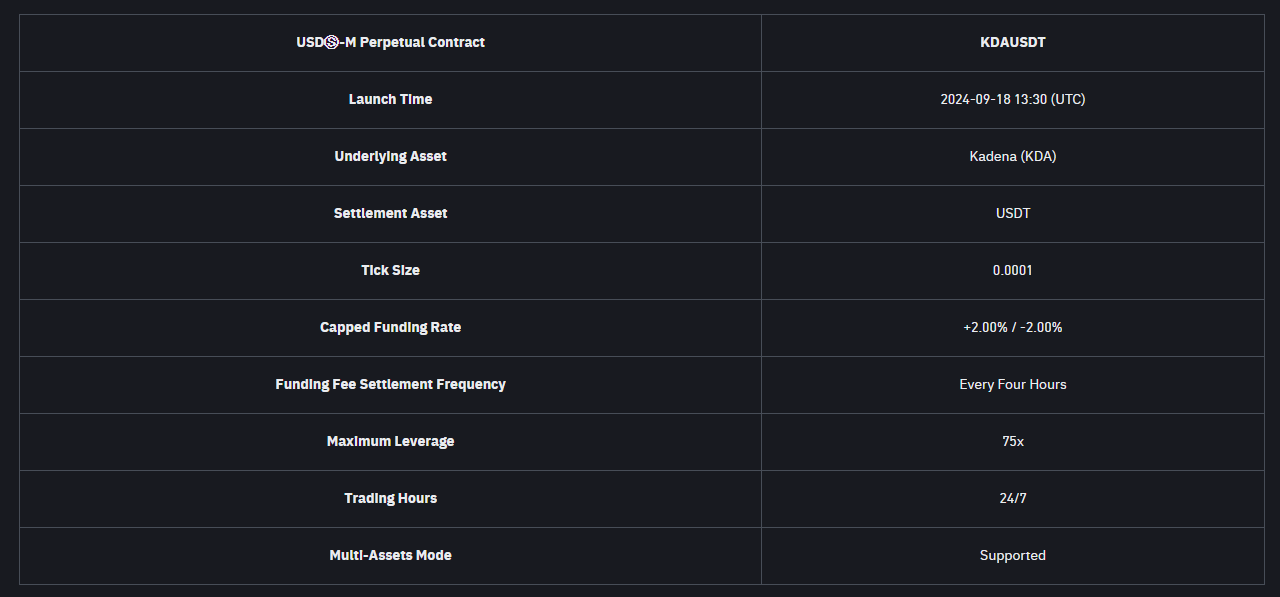Click the Launch Time label
Viewport: 1280px width, 597px height.
[x=390, y=100]
